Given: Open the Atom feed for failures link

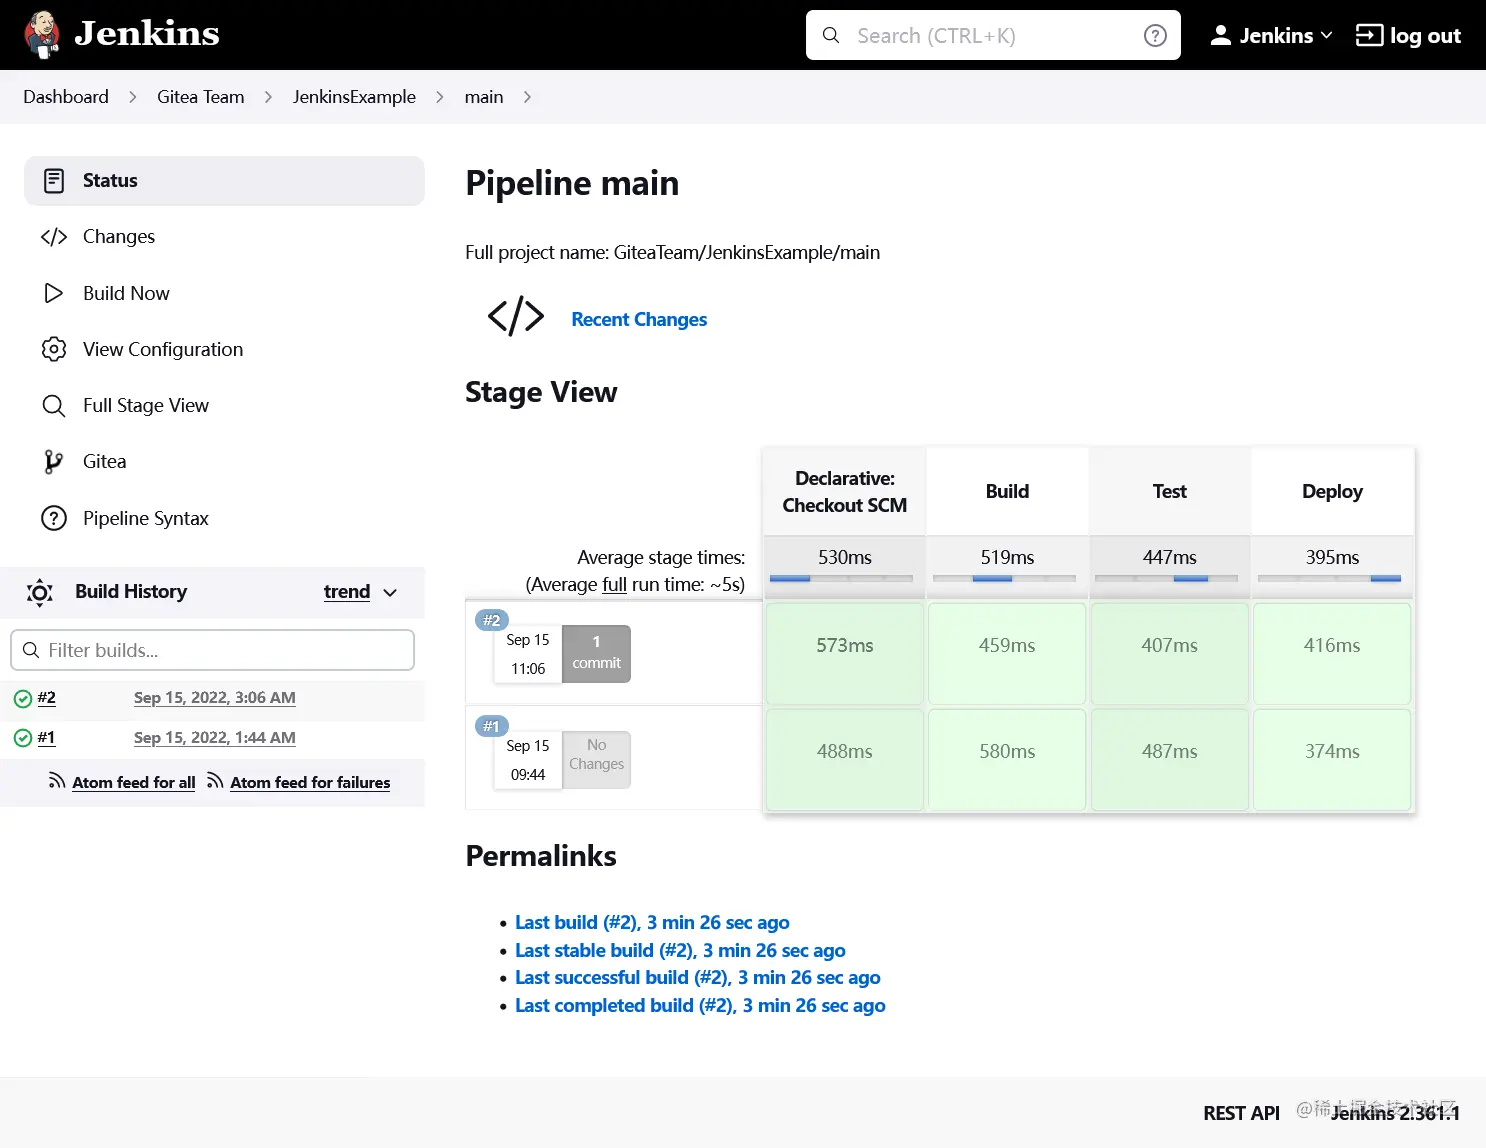Looking at the screenshot, I should [310, 782].
